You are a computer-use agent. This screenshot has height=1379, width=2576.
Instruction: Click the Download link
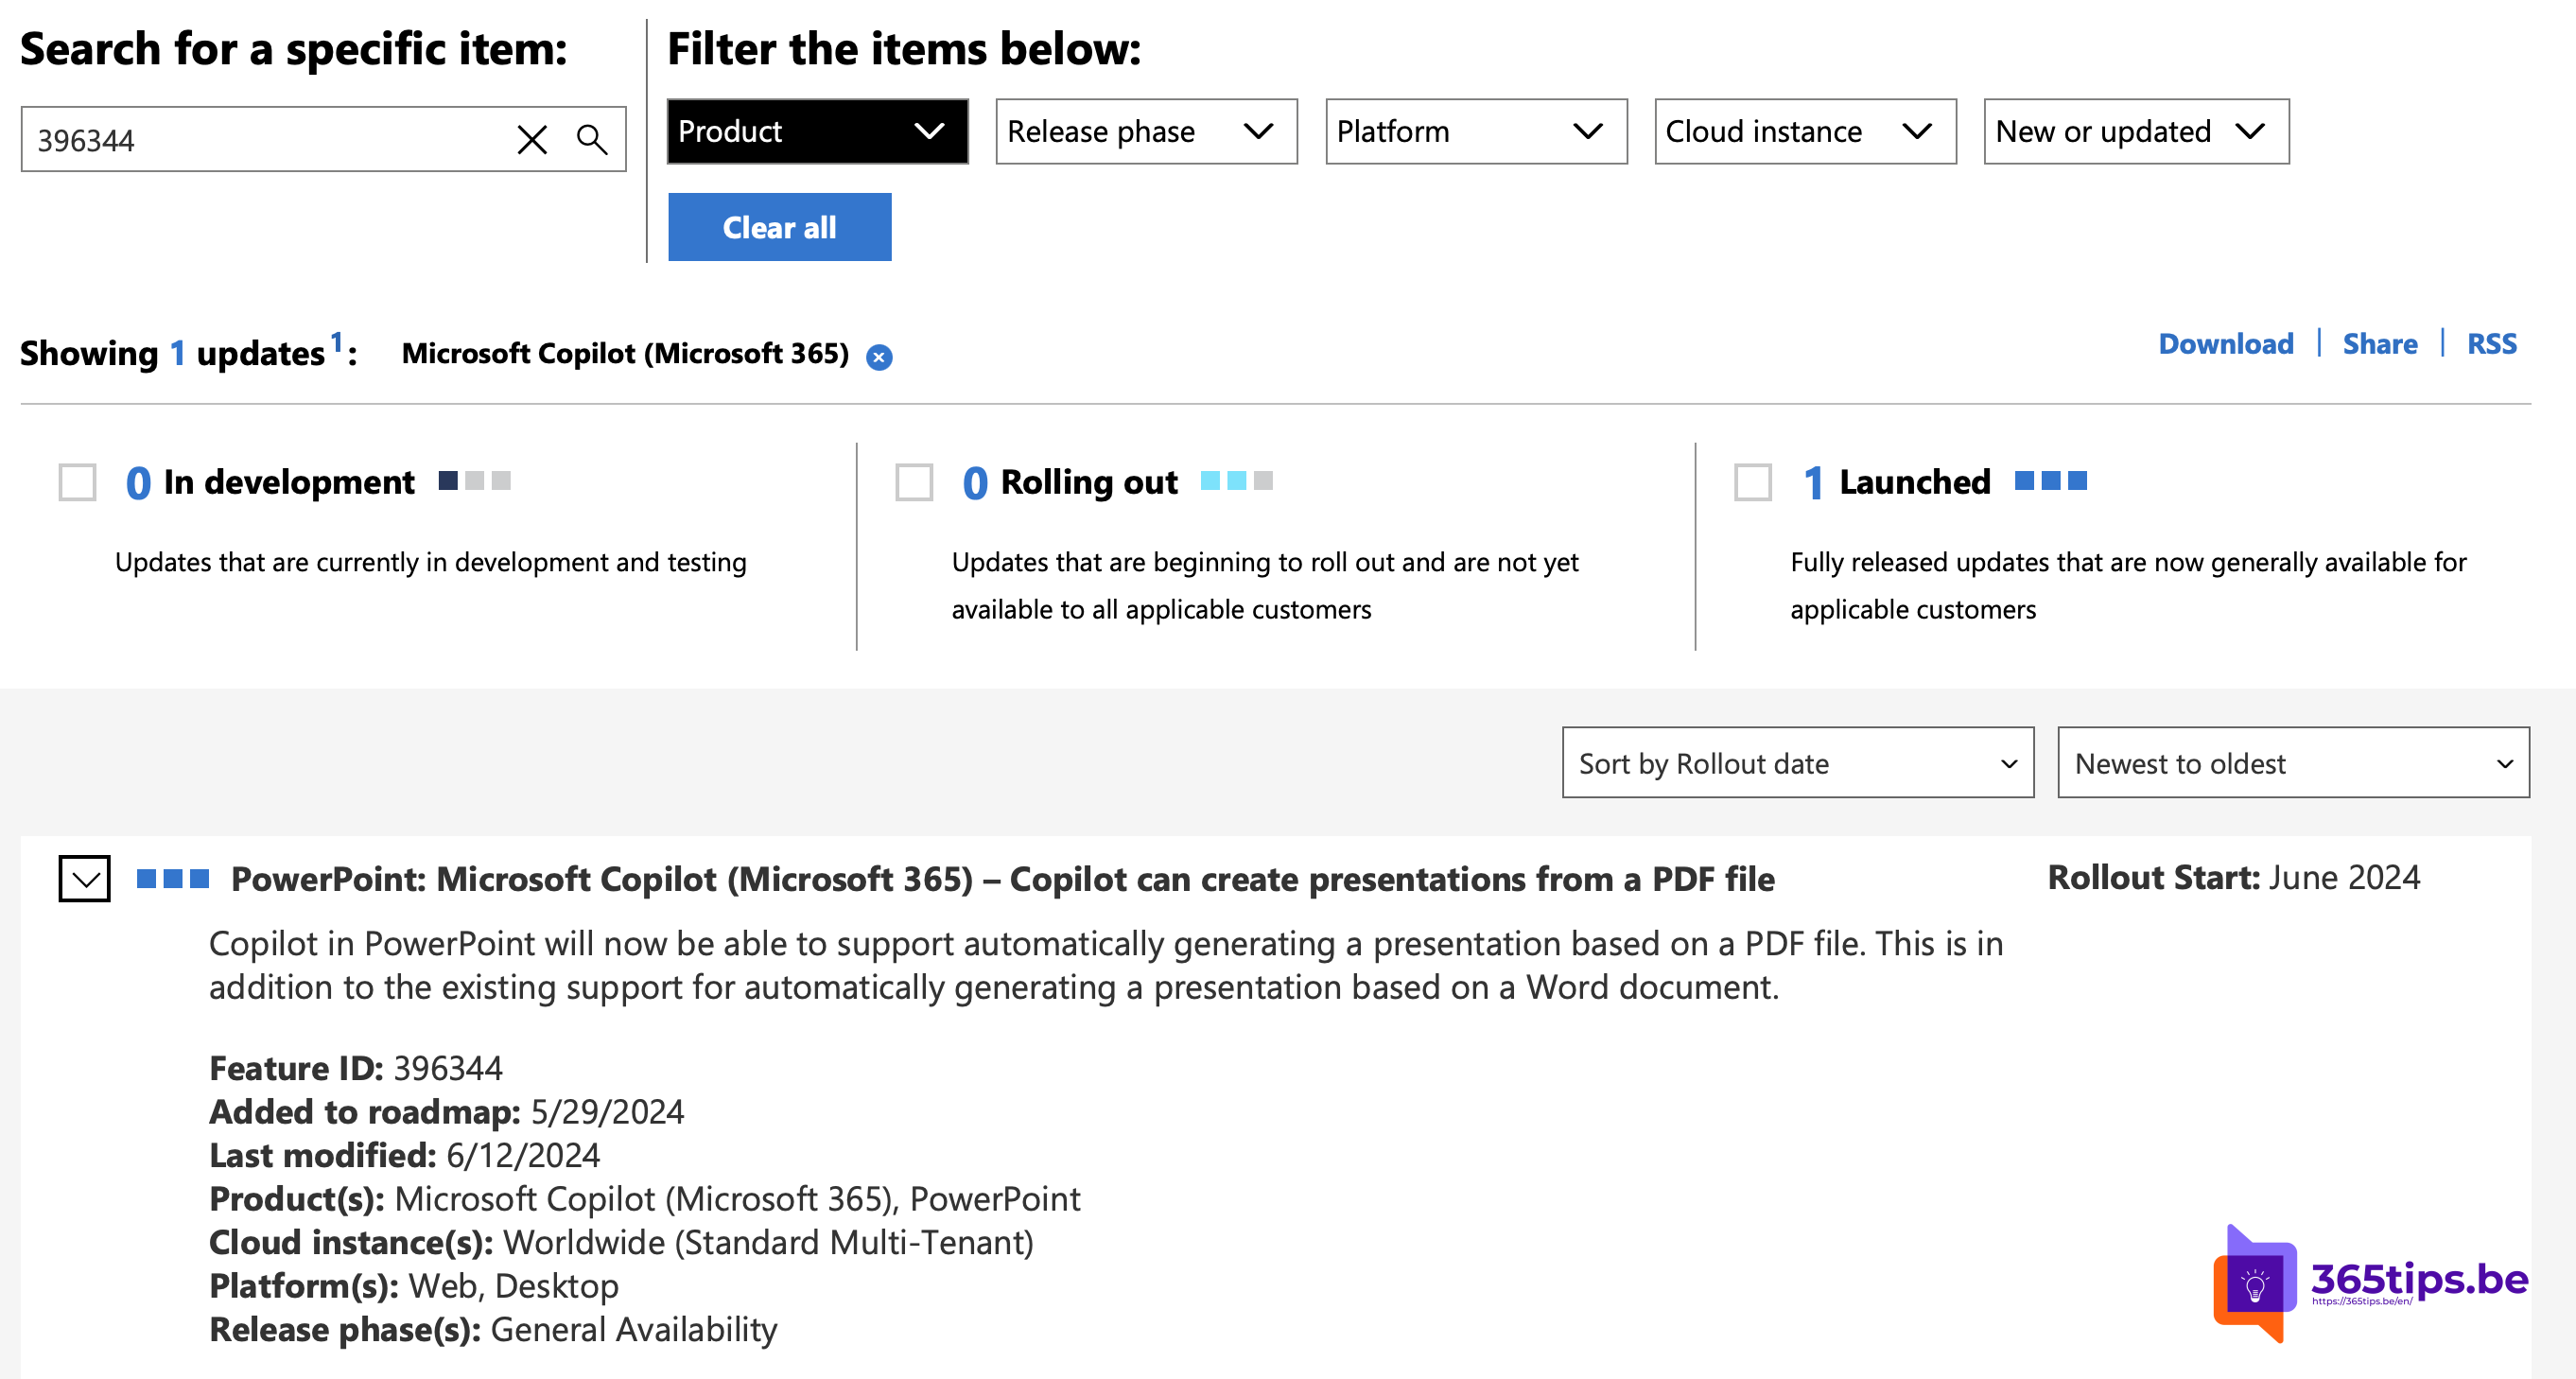click(x=2225, y=344)
